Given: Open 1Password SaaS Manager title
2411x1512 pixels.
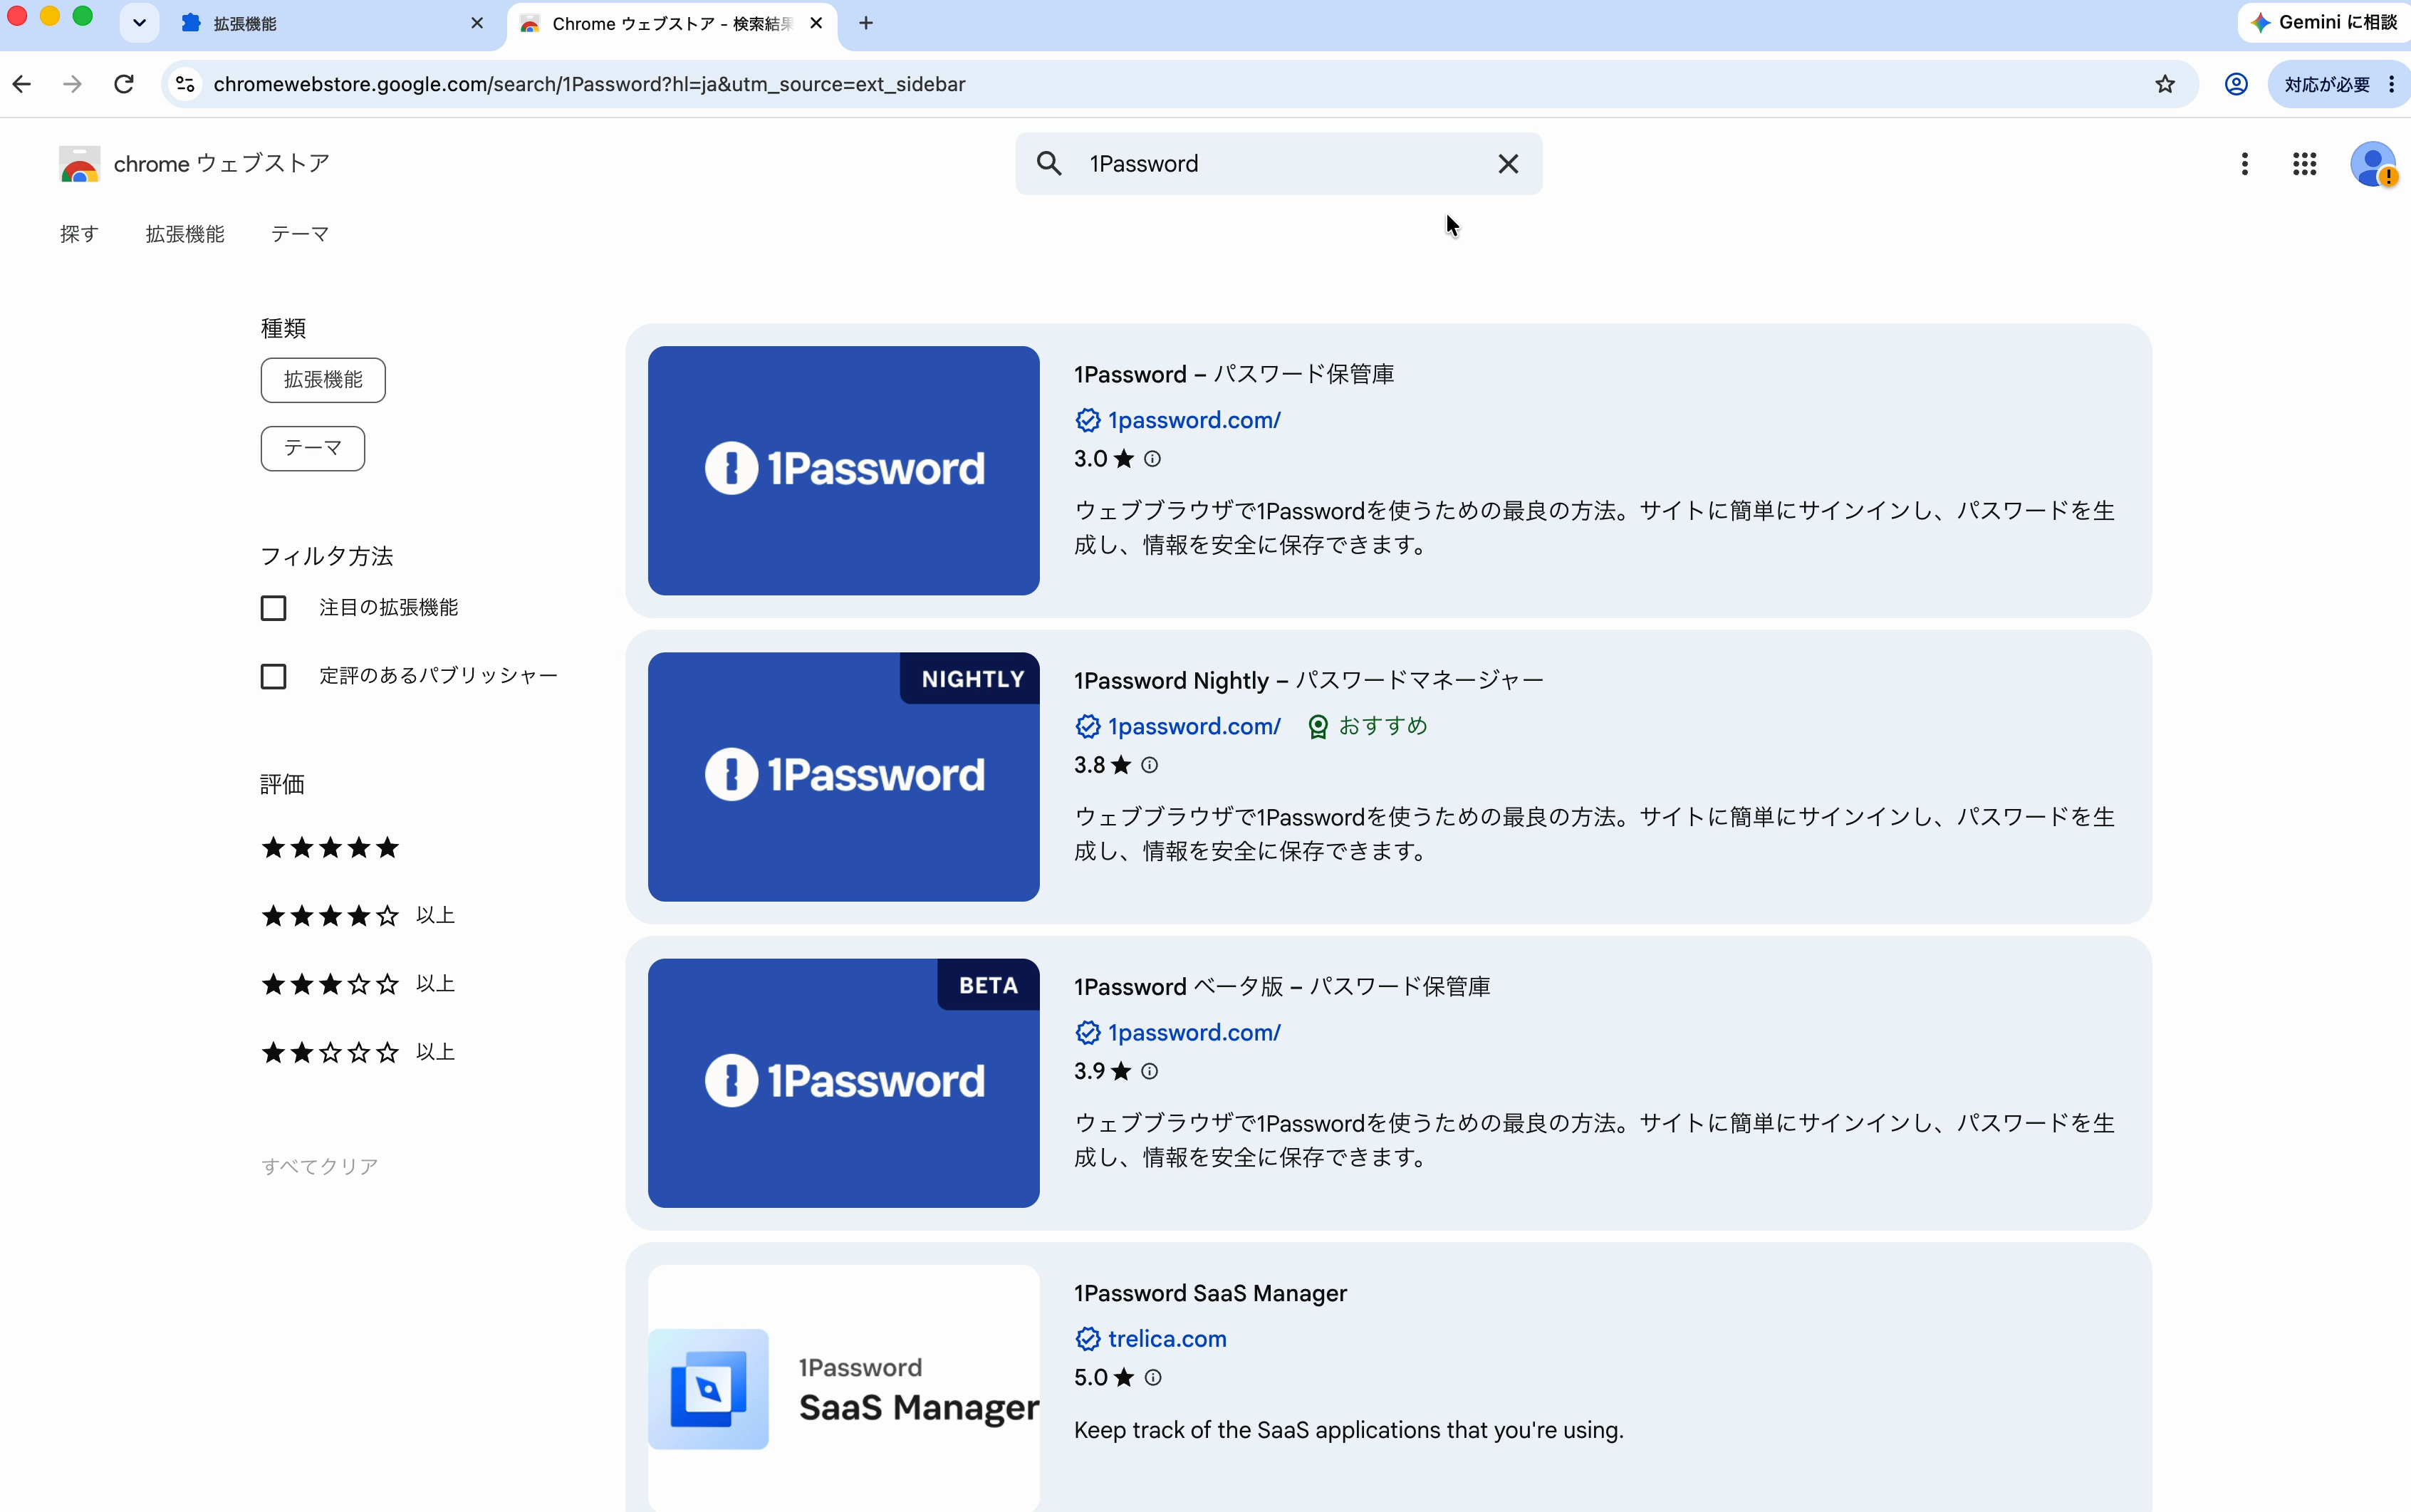Looking at the screenshot, I should point(1210,1293).
